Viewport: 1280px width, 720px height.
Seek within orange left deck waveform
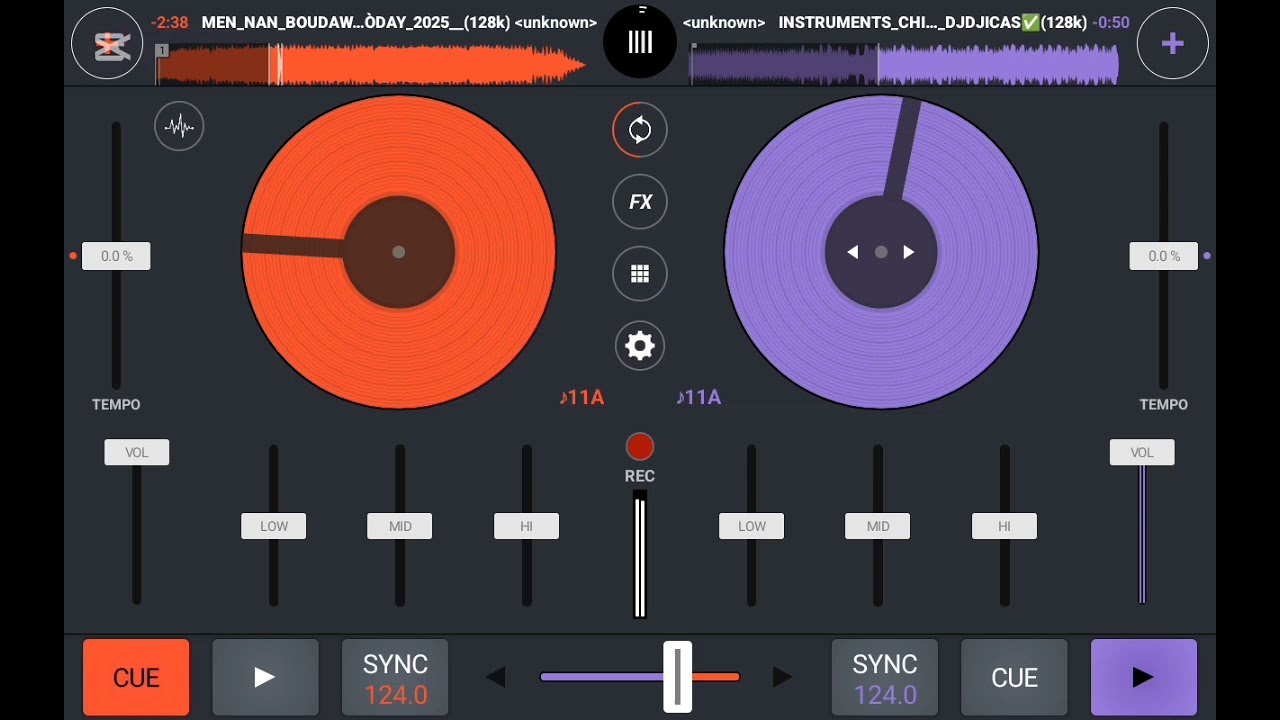(370, 65)
